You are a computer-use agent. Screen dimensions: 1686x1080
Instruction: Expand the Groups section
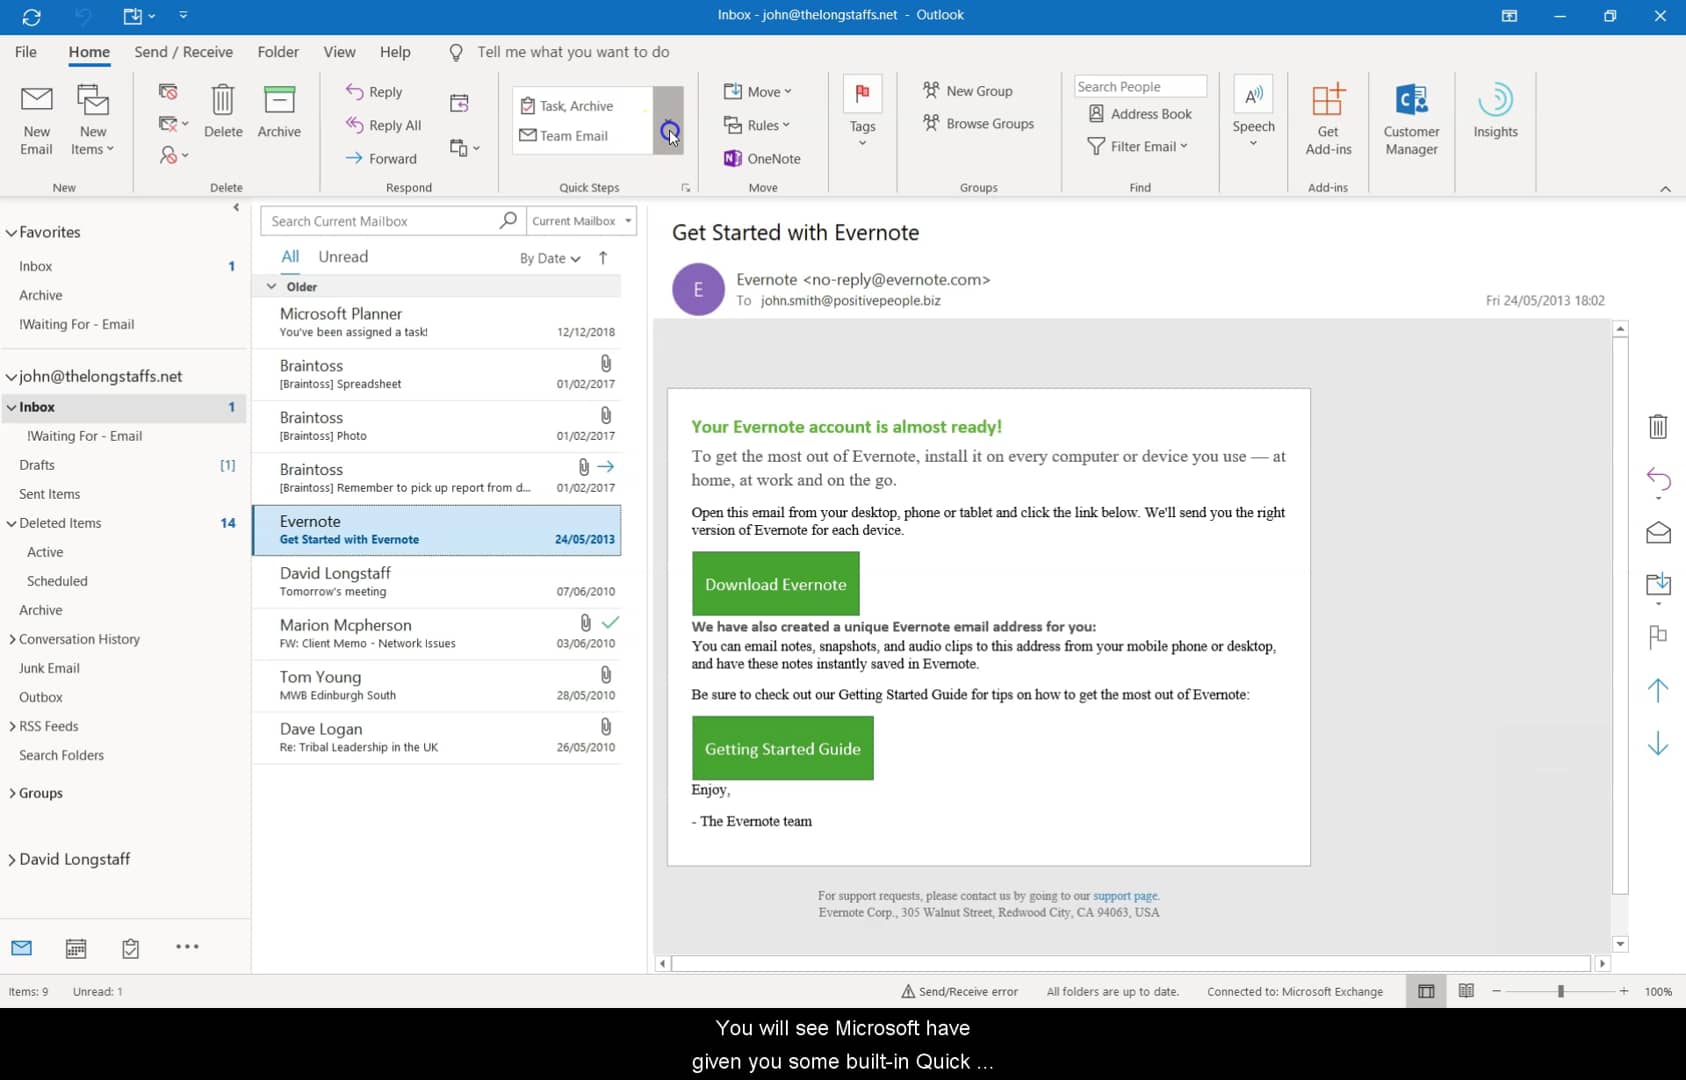click(x=11, y=793)
